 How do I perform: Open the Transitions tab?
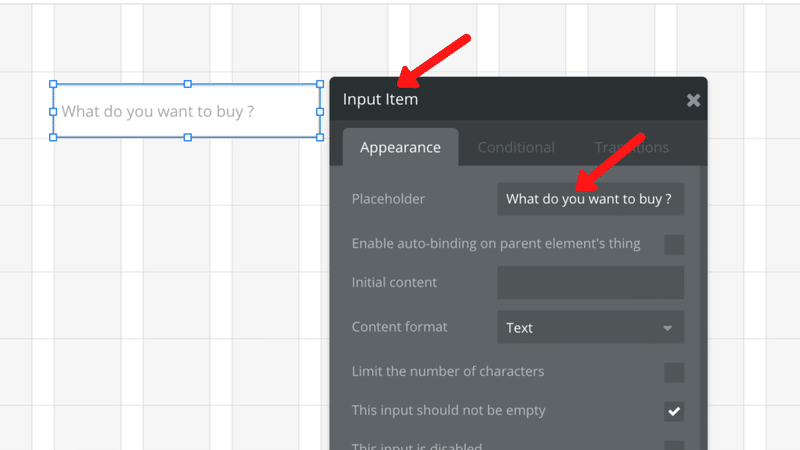click(631, 147)
